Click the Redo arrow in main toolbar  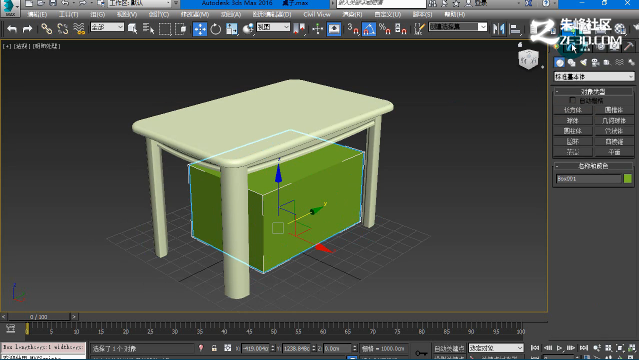click(27, 29)
